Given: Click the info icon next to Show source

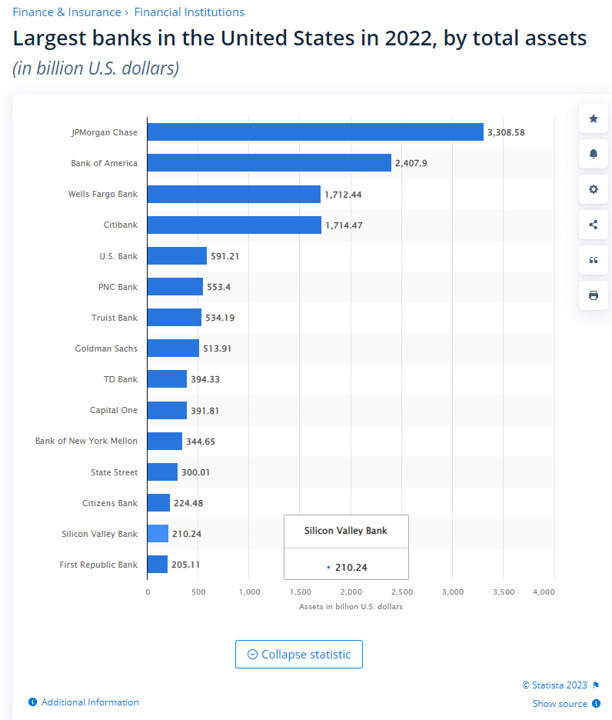Looking at the screenshot, I should [596, 703].
